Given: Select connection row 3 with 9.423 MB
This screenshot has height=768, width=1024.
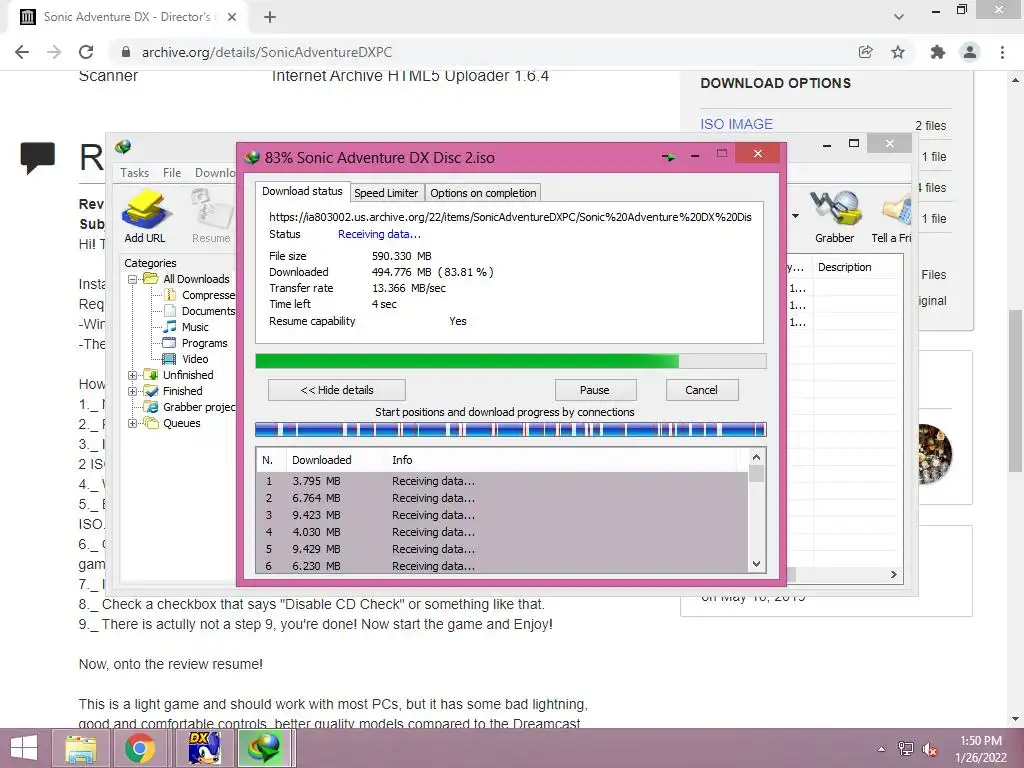Looking at the screenshot, I should (x=502, y=515).
